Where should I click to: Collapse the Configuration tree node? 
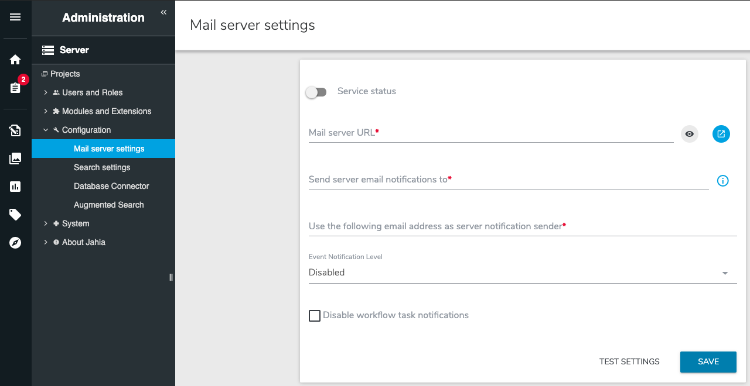pyautogui.click(x=46, y=130)
